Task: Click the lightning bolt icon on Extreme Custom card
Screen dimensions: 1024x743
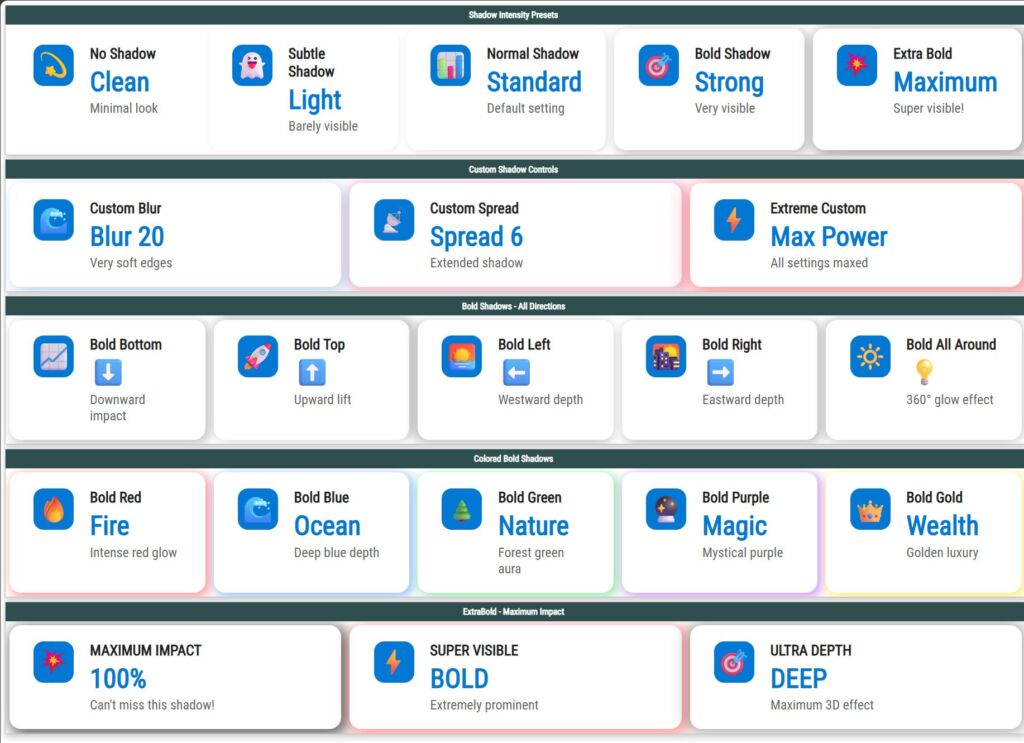Action: point(734,220)
